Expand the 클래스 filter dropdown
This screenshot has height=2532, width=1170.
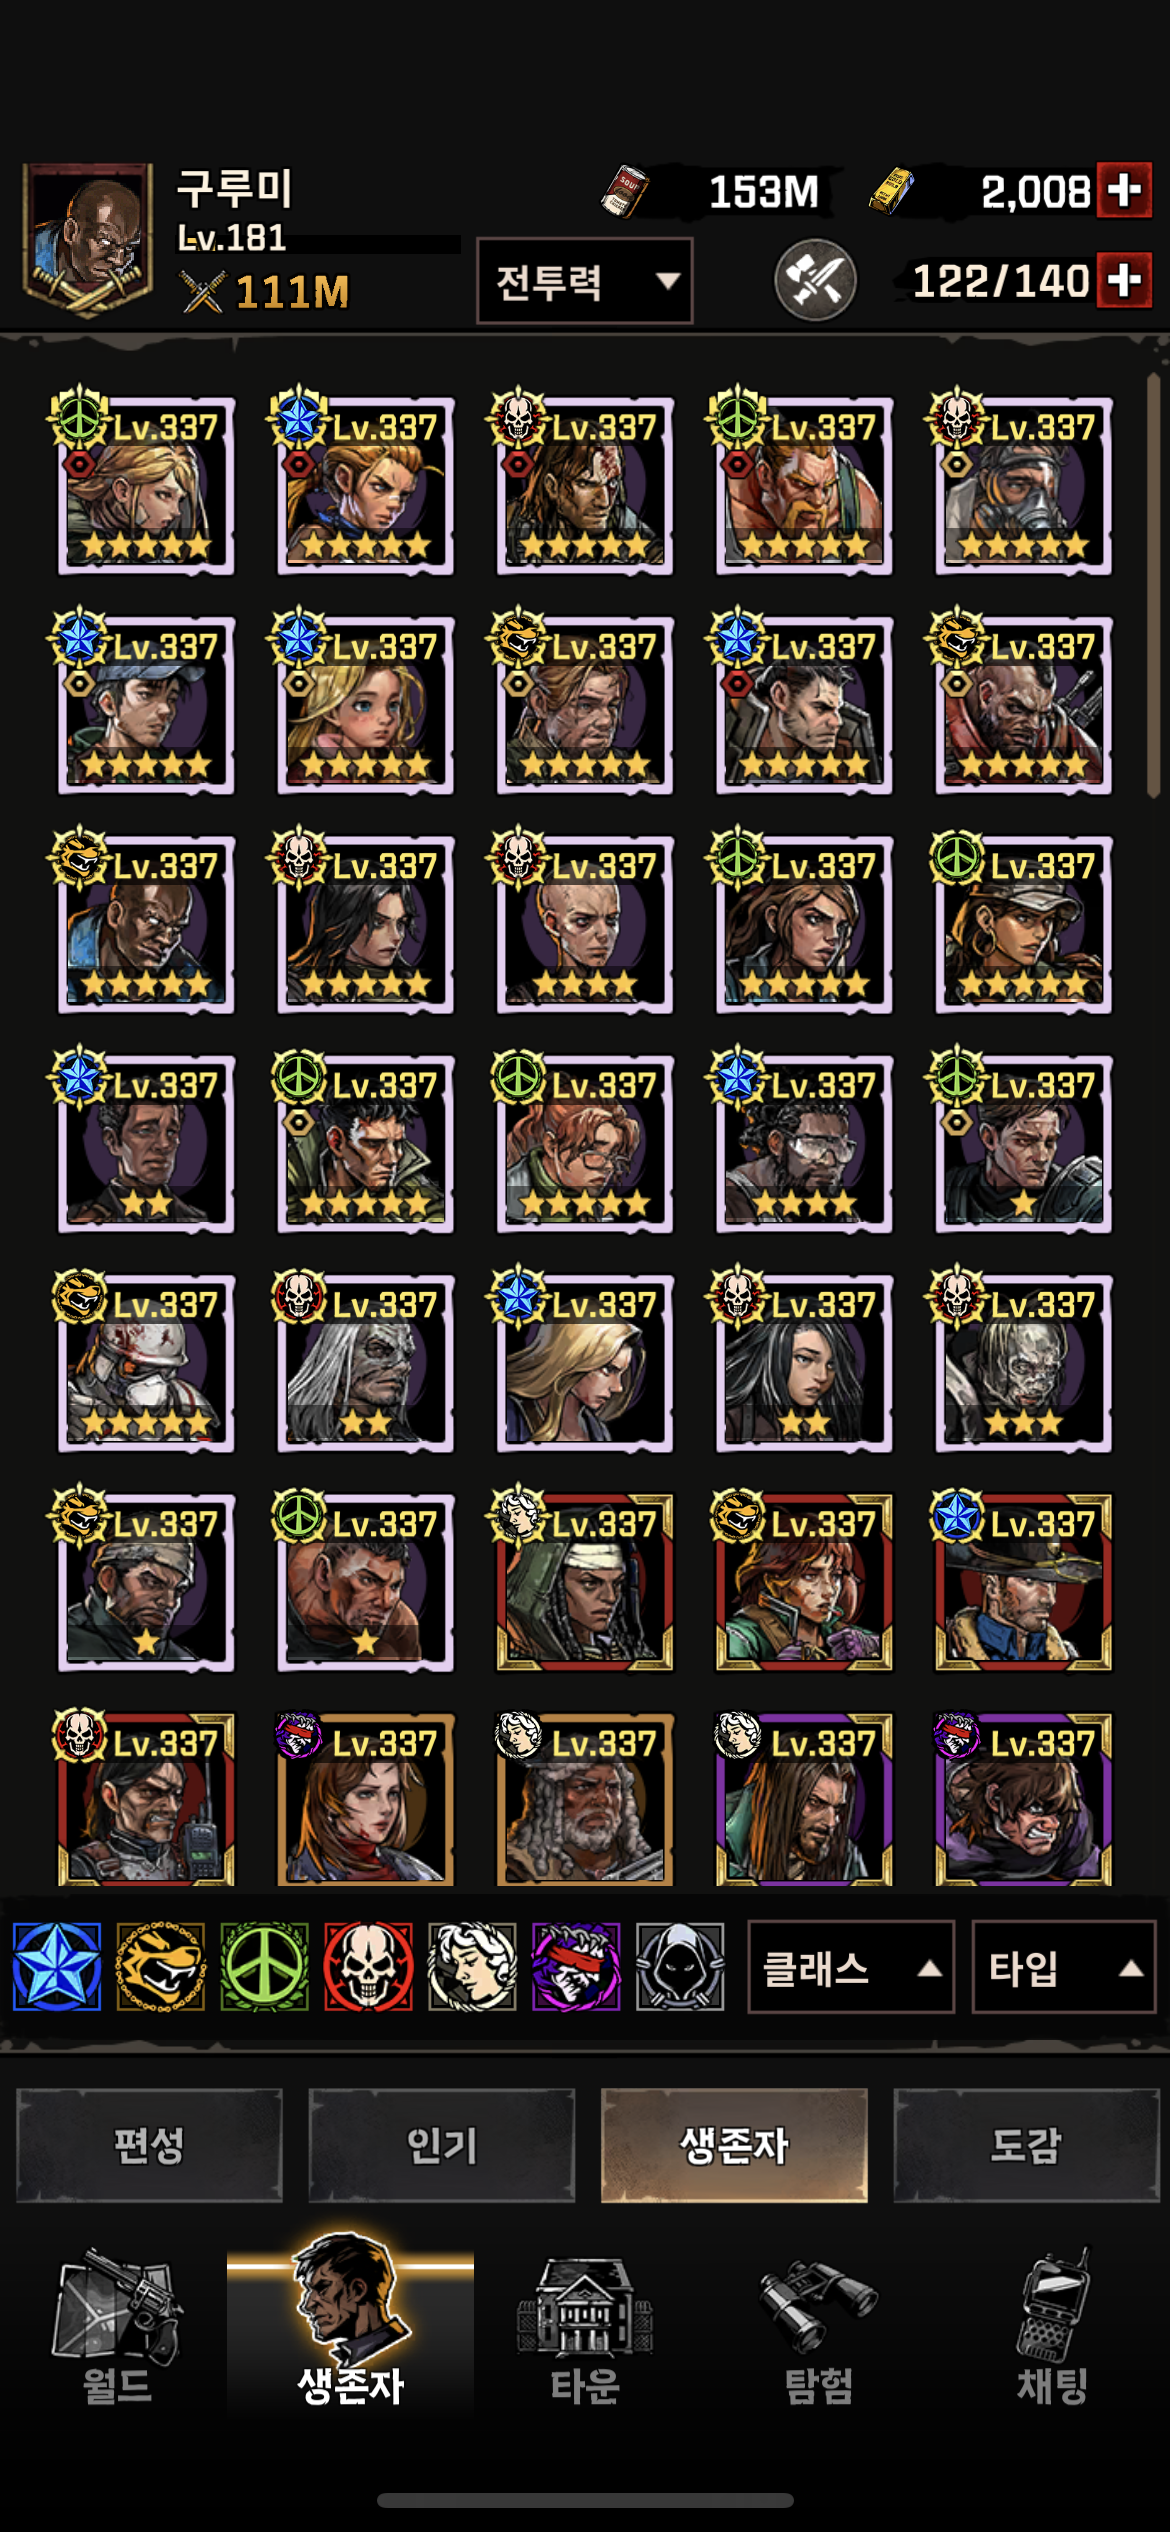pyautogui.click(x=851, y=1967)
